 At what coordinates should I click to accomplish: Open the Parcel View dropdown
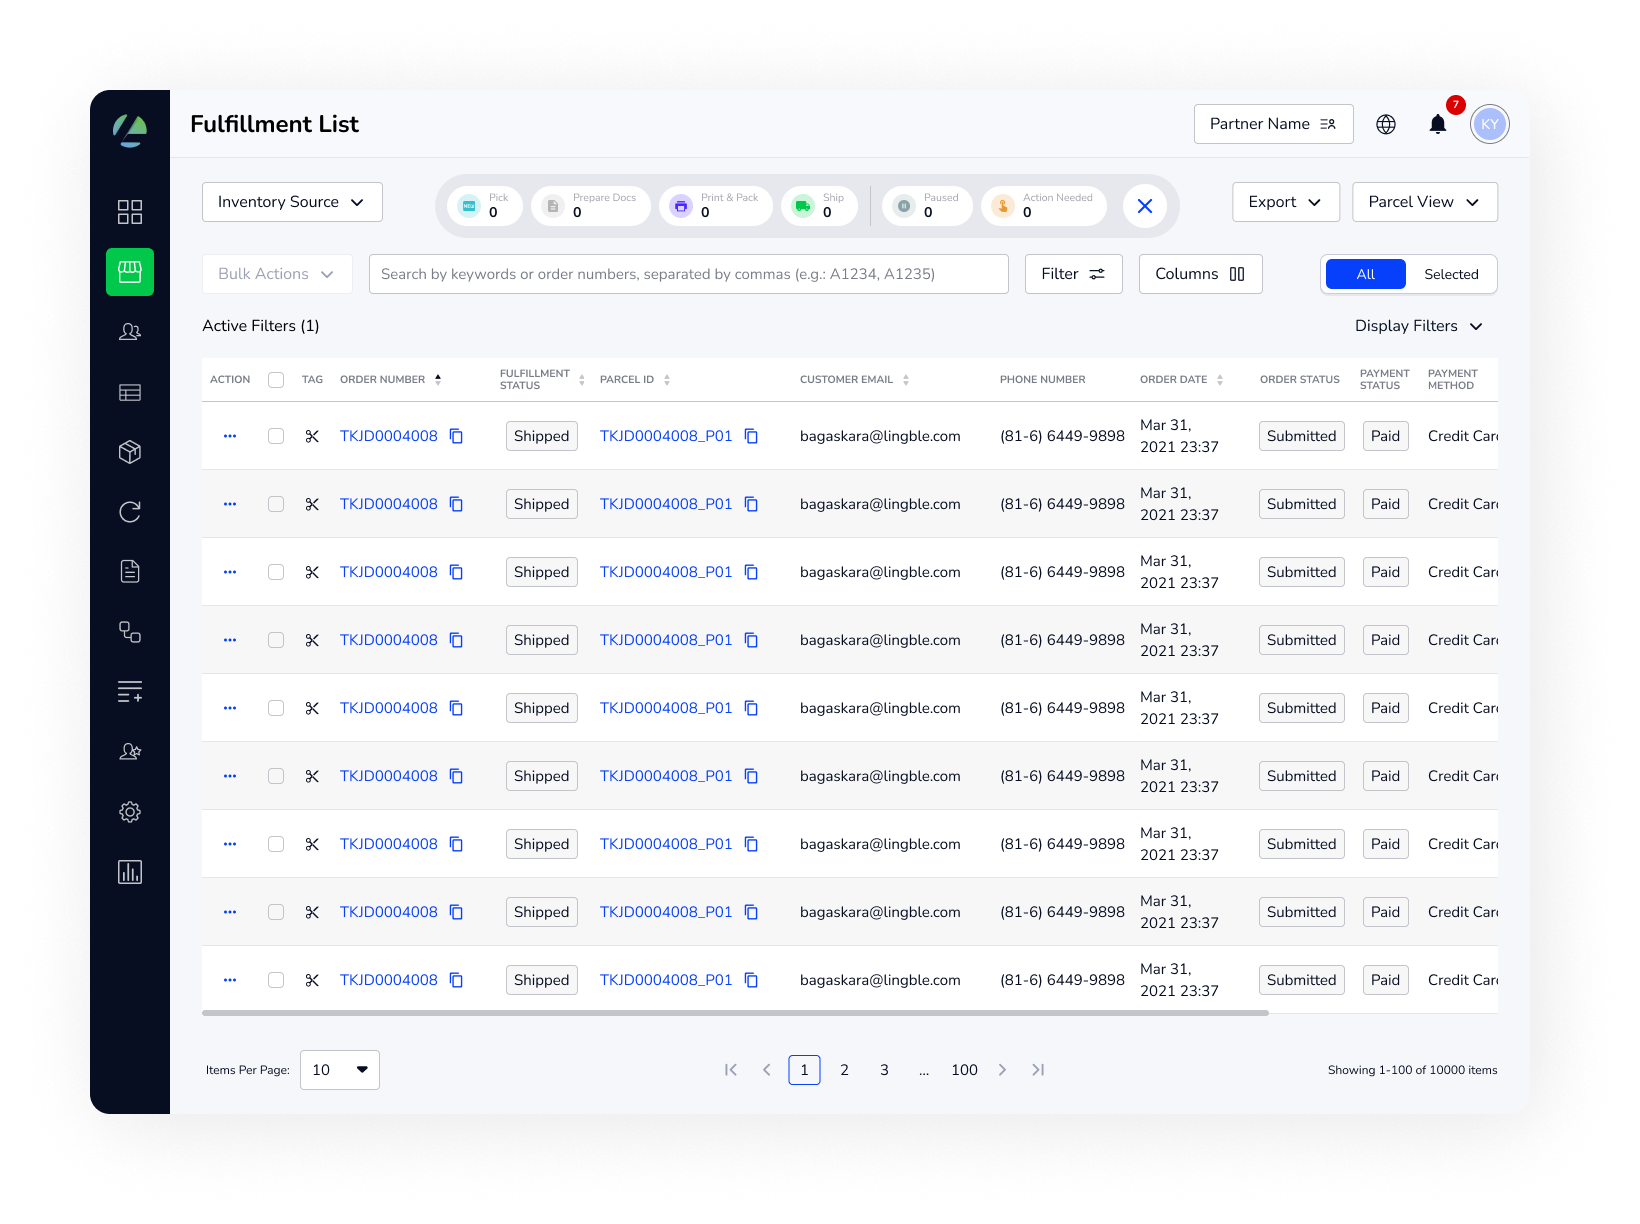[x=1425, y=202]
